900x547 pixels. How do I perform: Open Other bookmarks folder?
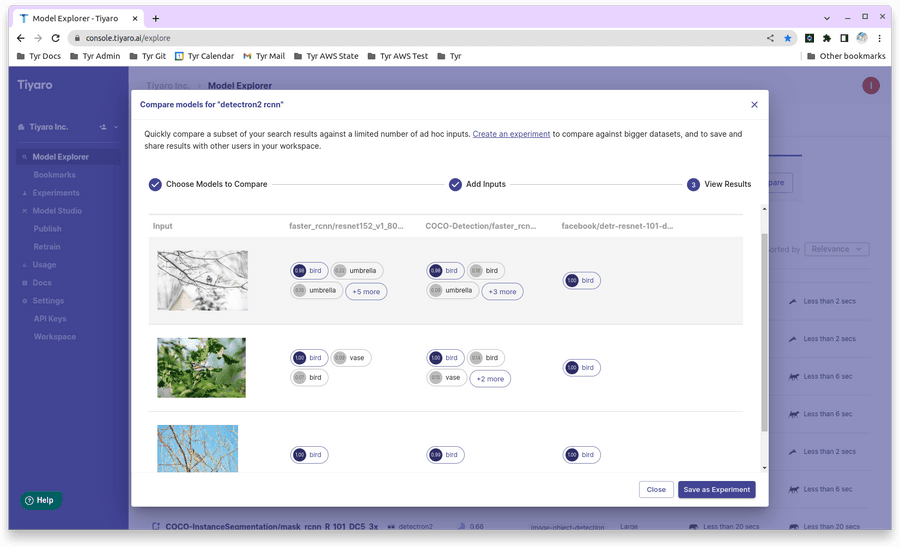coord(846,56)
